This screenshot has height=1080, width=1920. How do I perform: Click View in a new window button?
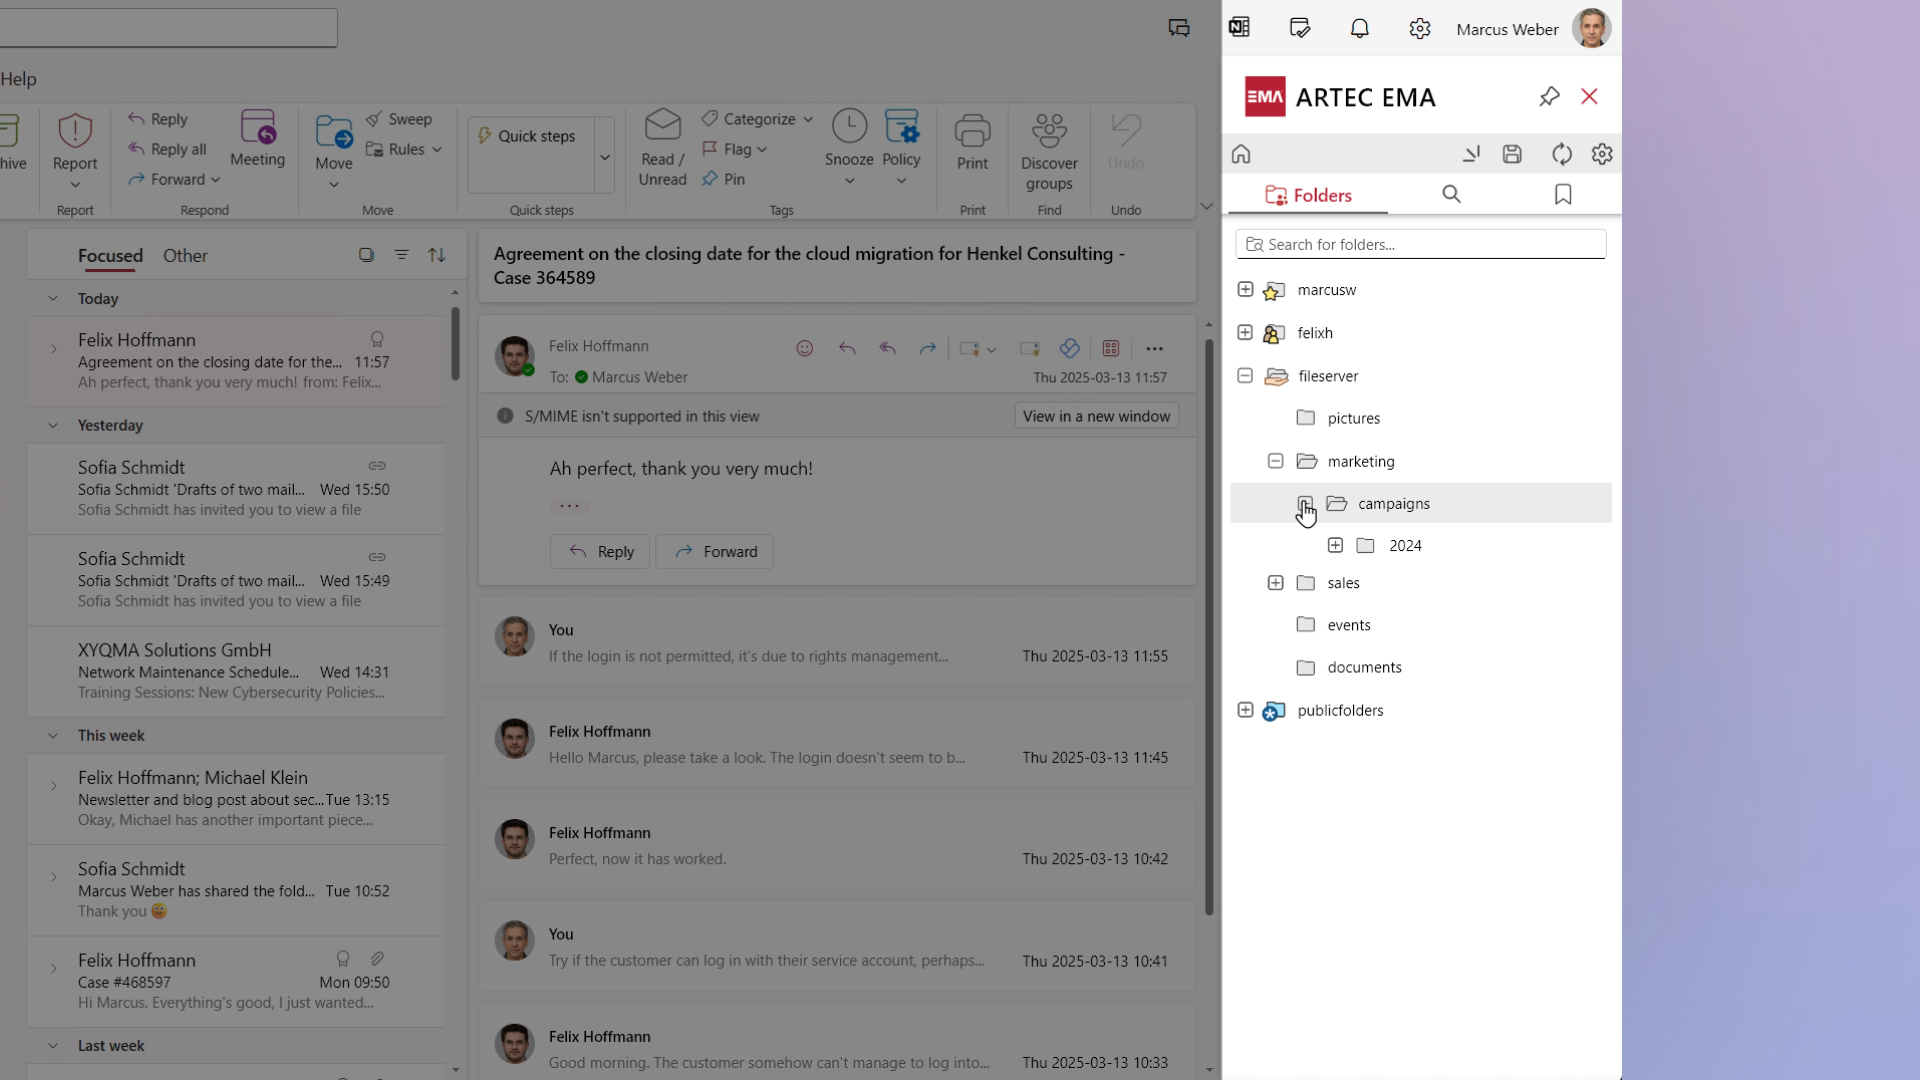coord(1096,416)
